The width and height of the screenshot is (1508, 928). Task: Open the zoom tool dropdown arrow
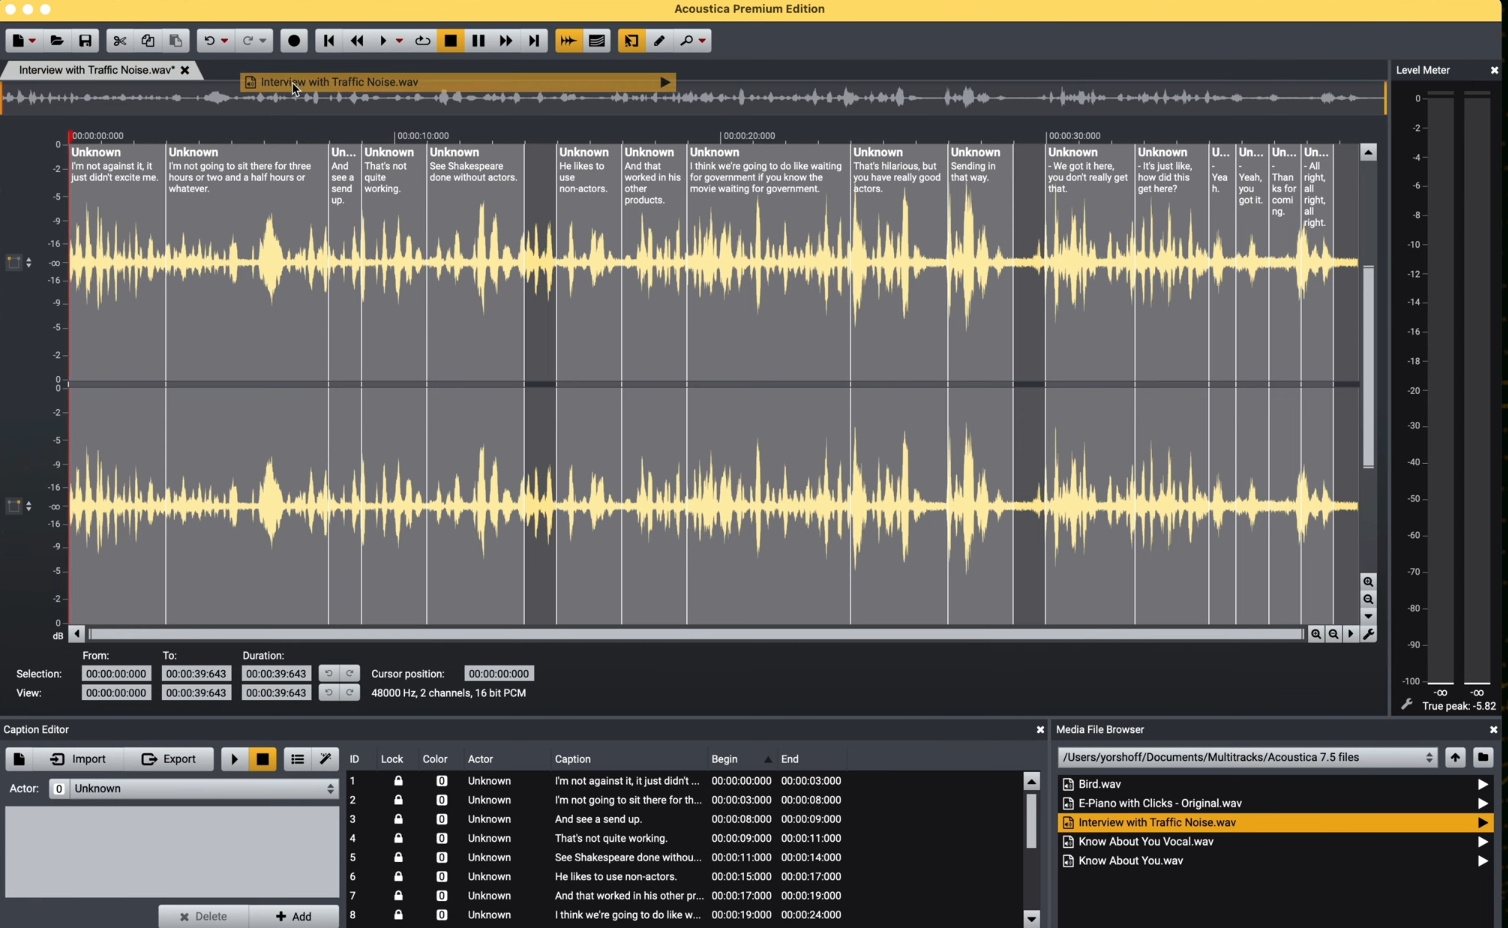click(x=703, y=41)
